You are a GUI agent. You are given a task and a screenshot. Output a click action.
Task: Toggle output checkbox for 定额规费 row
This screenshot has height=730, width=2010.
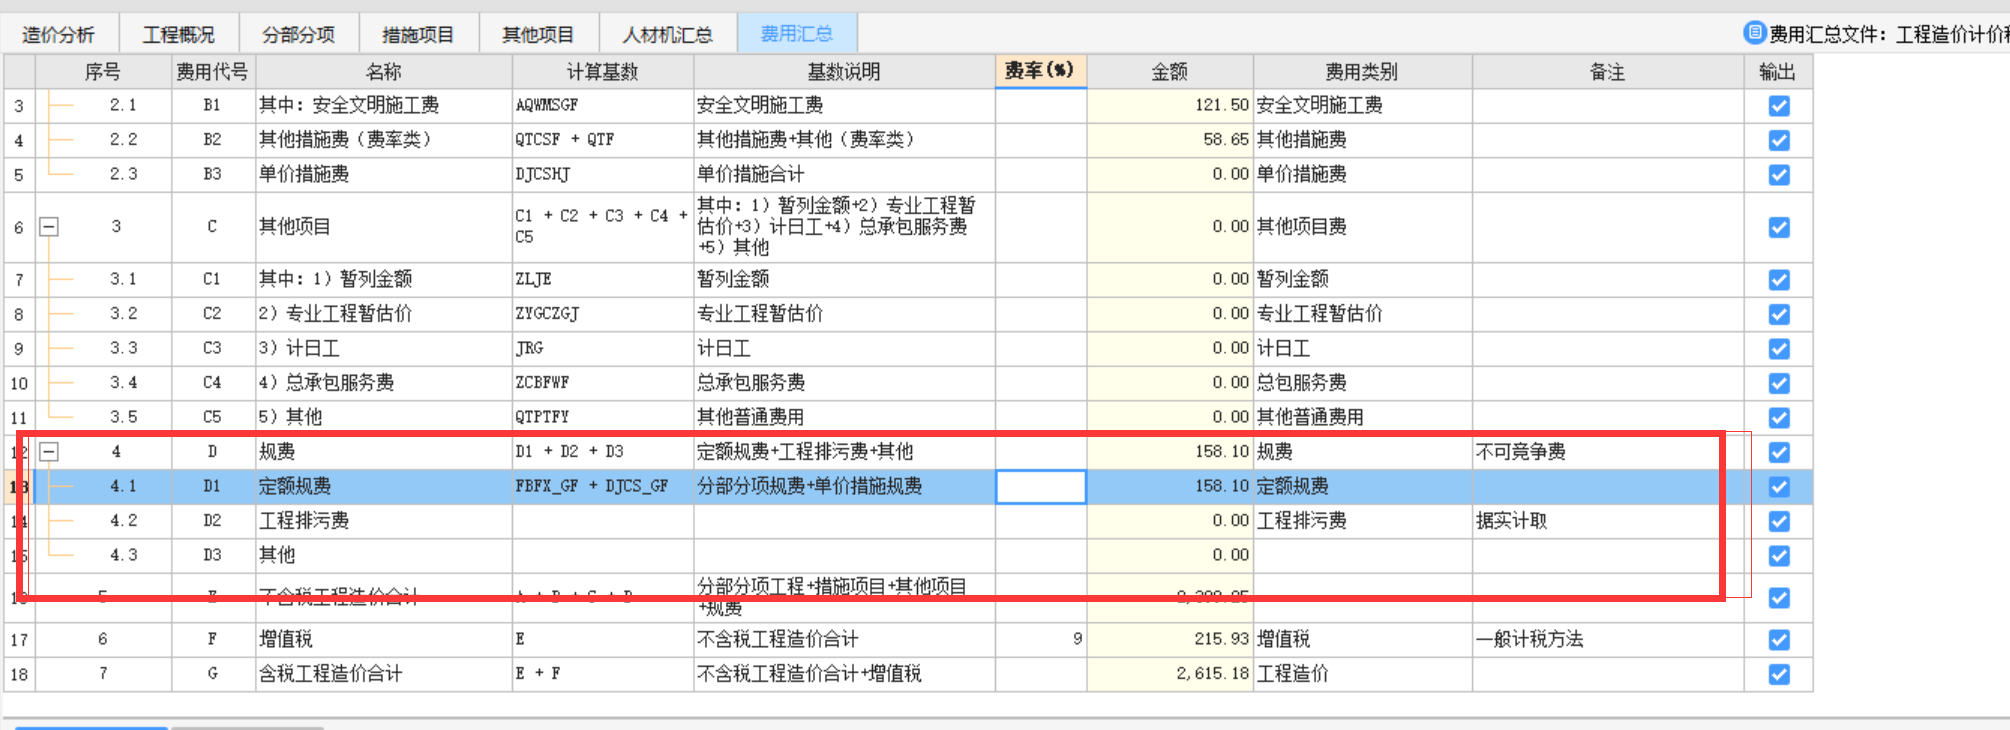click(x=1779, y=487)
